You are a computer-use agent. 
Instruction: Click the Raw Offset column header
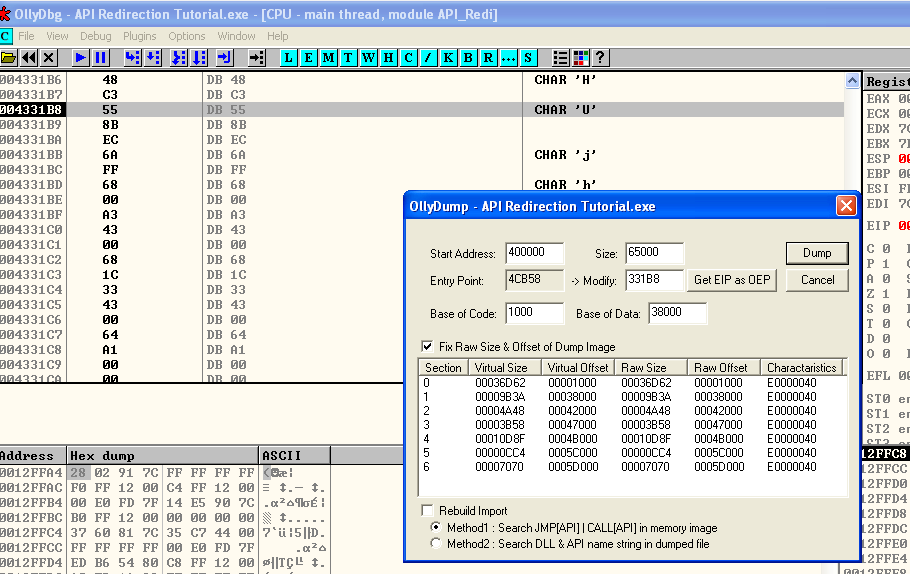pos(724,367)
